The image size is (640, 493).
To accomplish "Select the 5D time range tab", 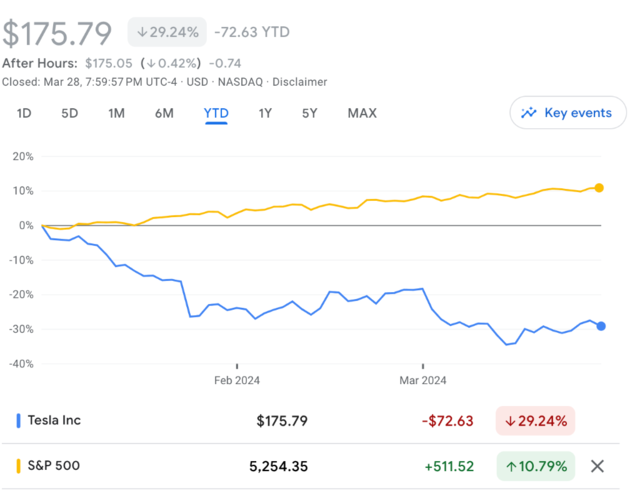I will [69, 113].
